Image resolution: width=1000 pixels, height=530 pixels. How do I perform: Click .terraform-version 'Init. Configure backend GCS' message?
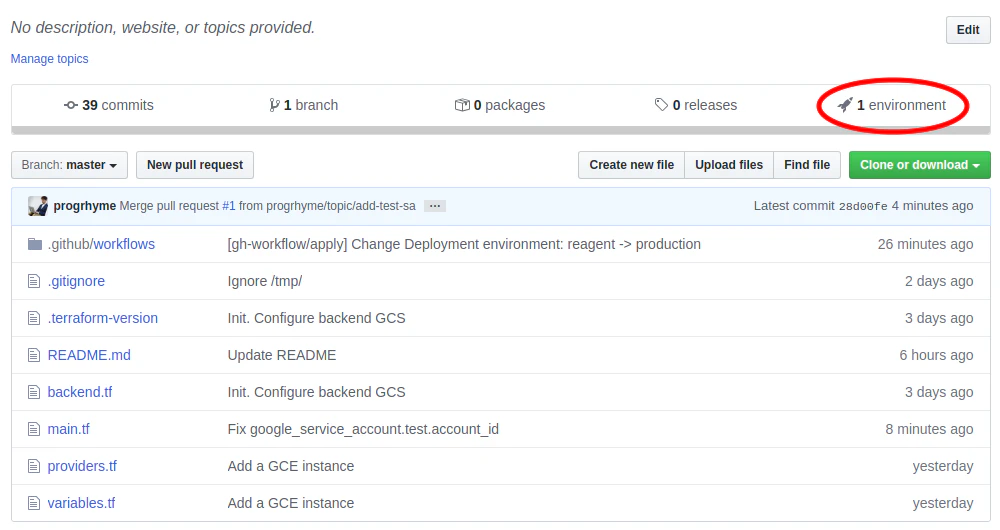coord(316,318)
